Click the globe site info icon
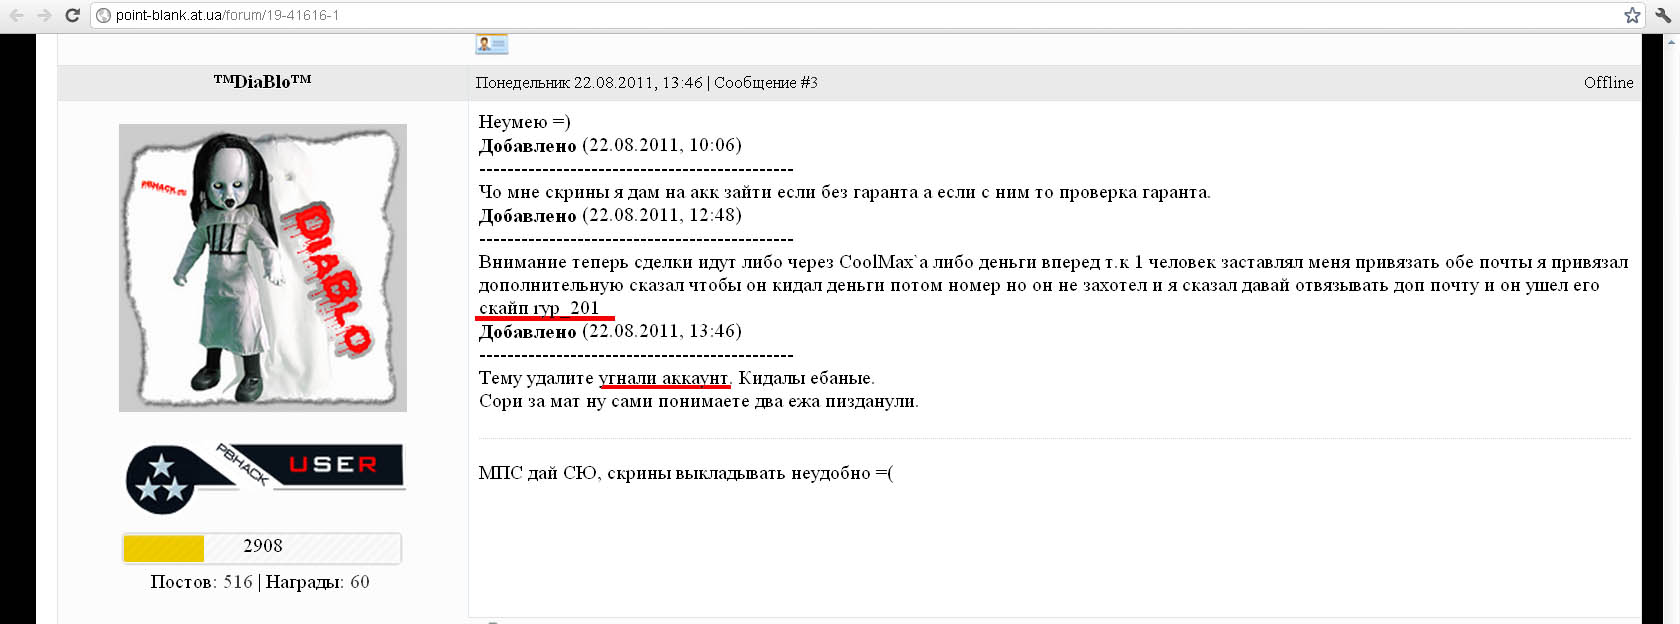1680x624 pixels. point(103,15)
